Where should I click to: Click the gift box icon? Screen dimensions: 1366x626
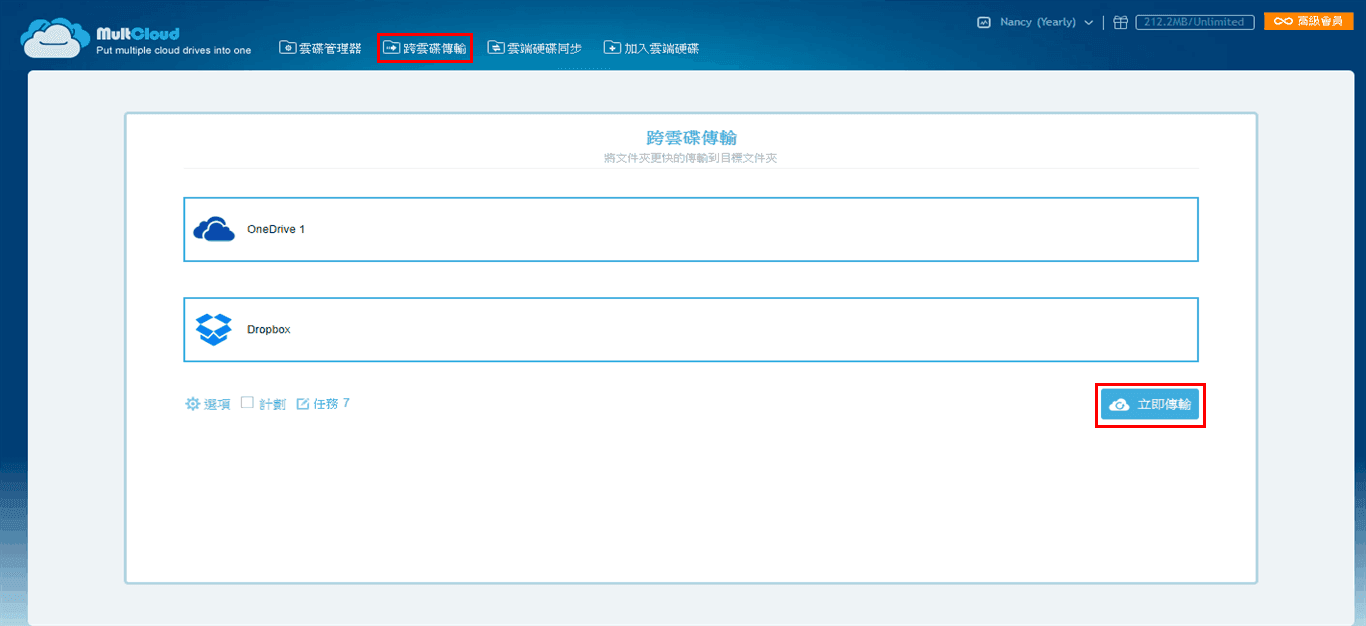click(x=1121, y=22)
